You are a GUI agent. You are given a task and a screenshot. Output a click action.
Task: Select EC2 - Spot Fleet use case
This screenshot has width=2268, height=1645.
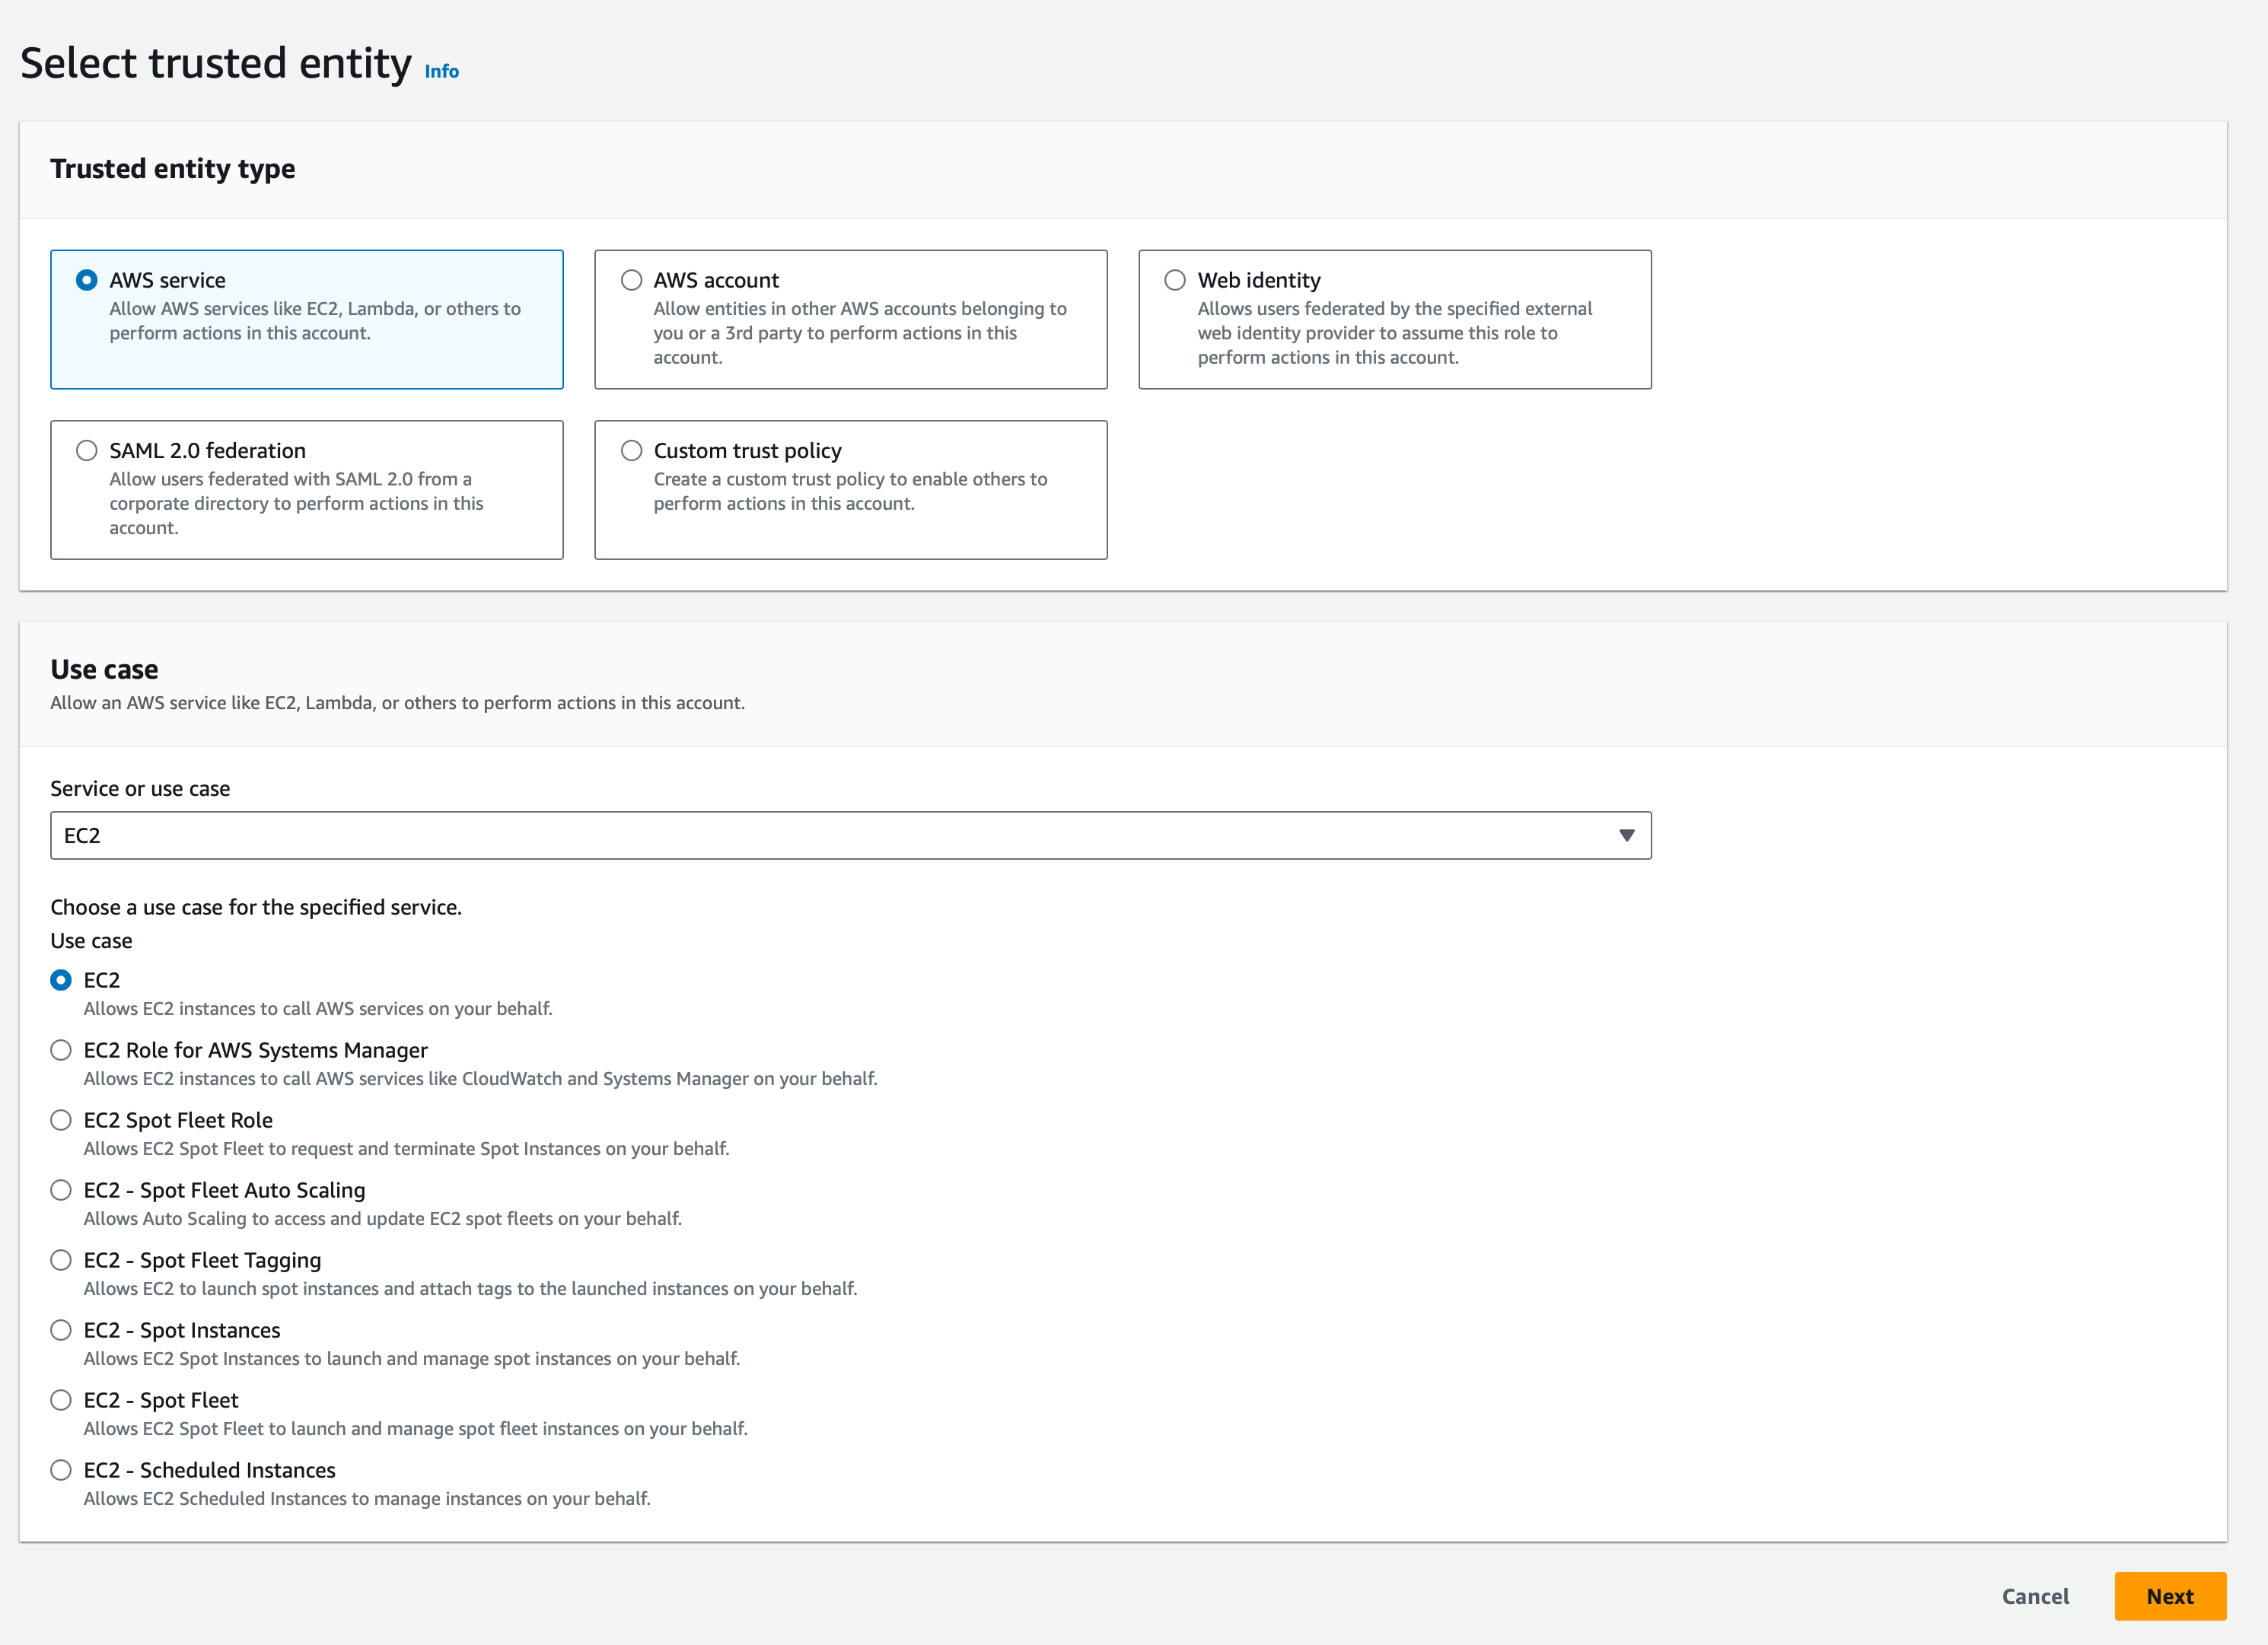(61, 1400)
